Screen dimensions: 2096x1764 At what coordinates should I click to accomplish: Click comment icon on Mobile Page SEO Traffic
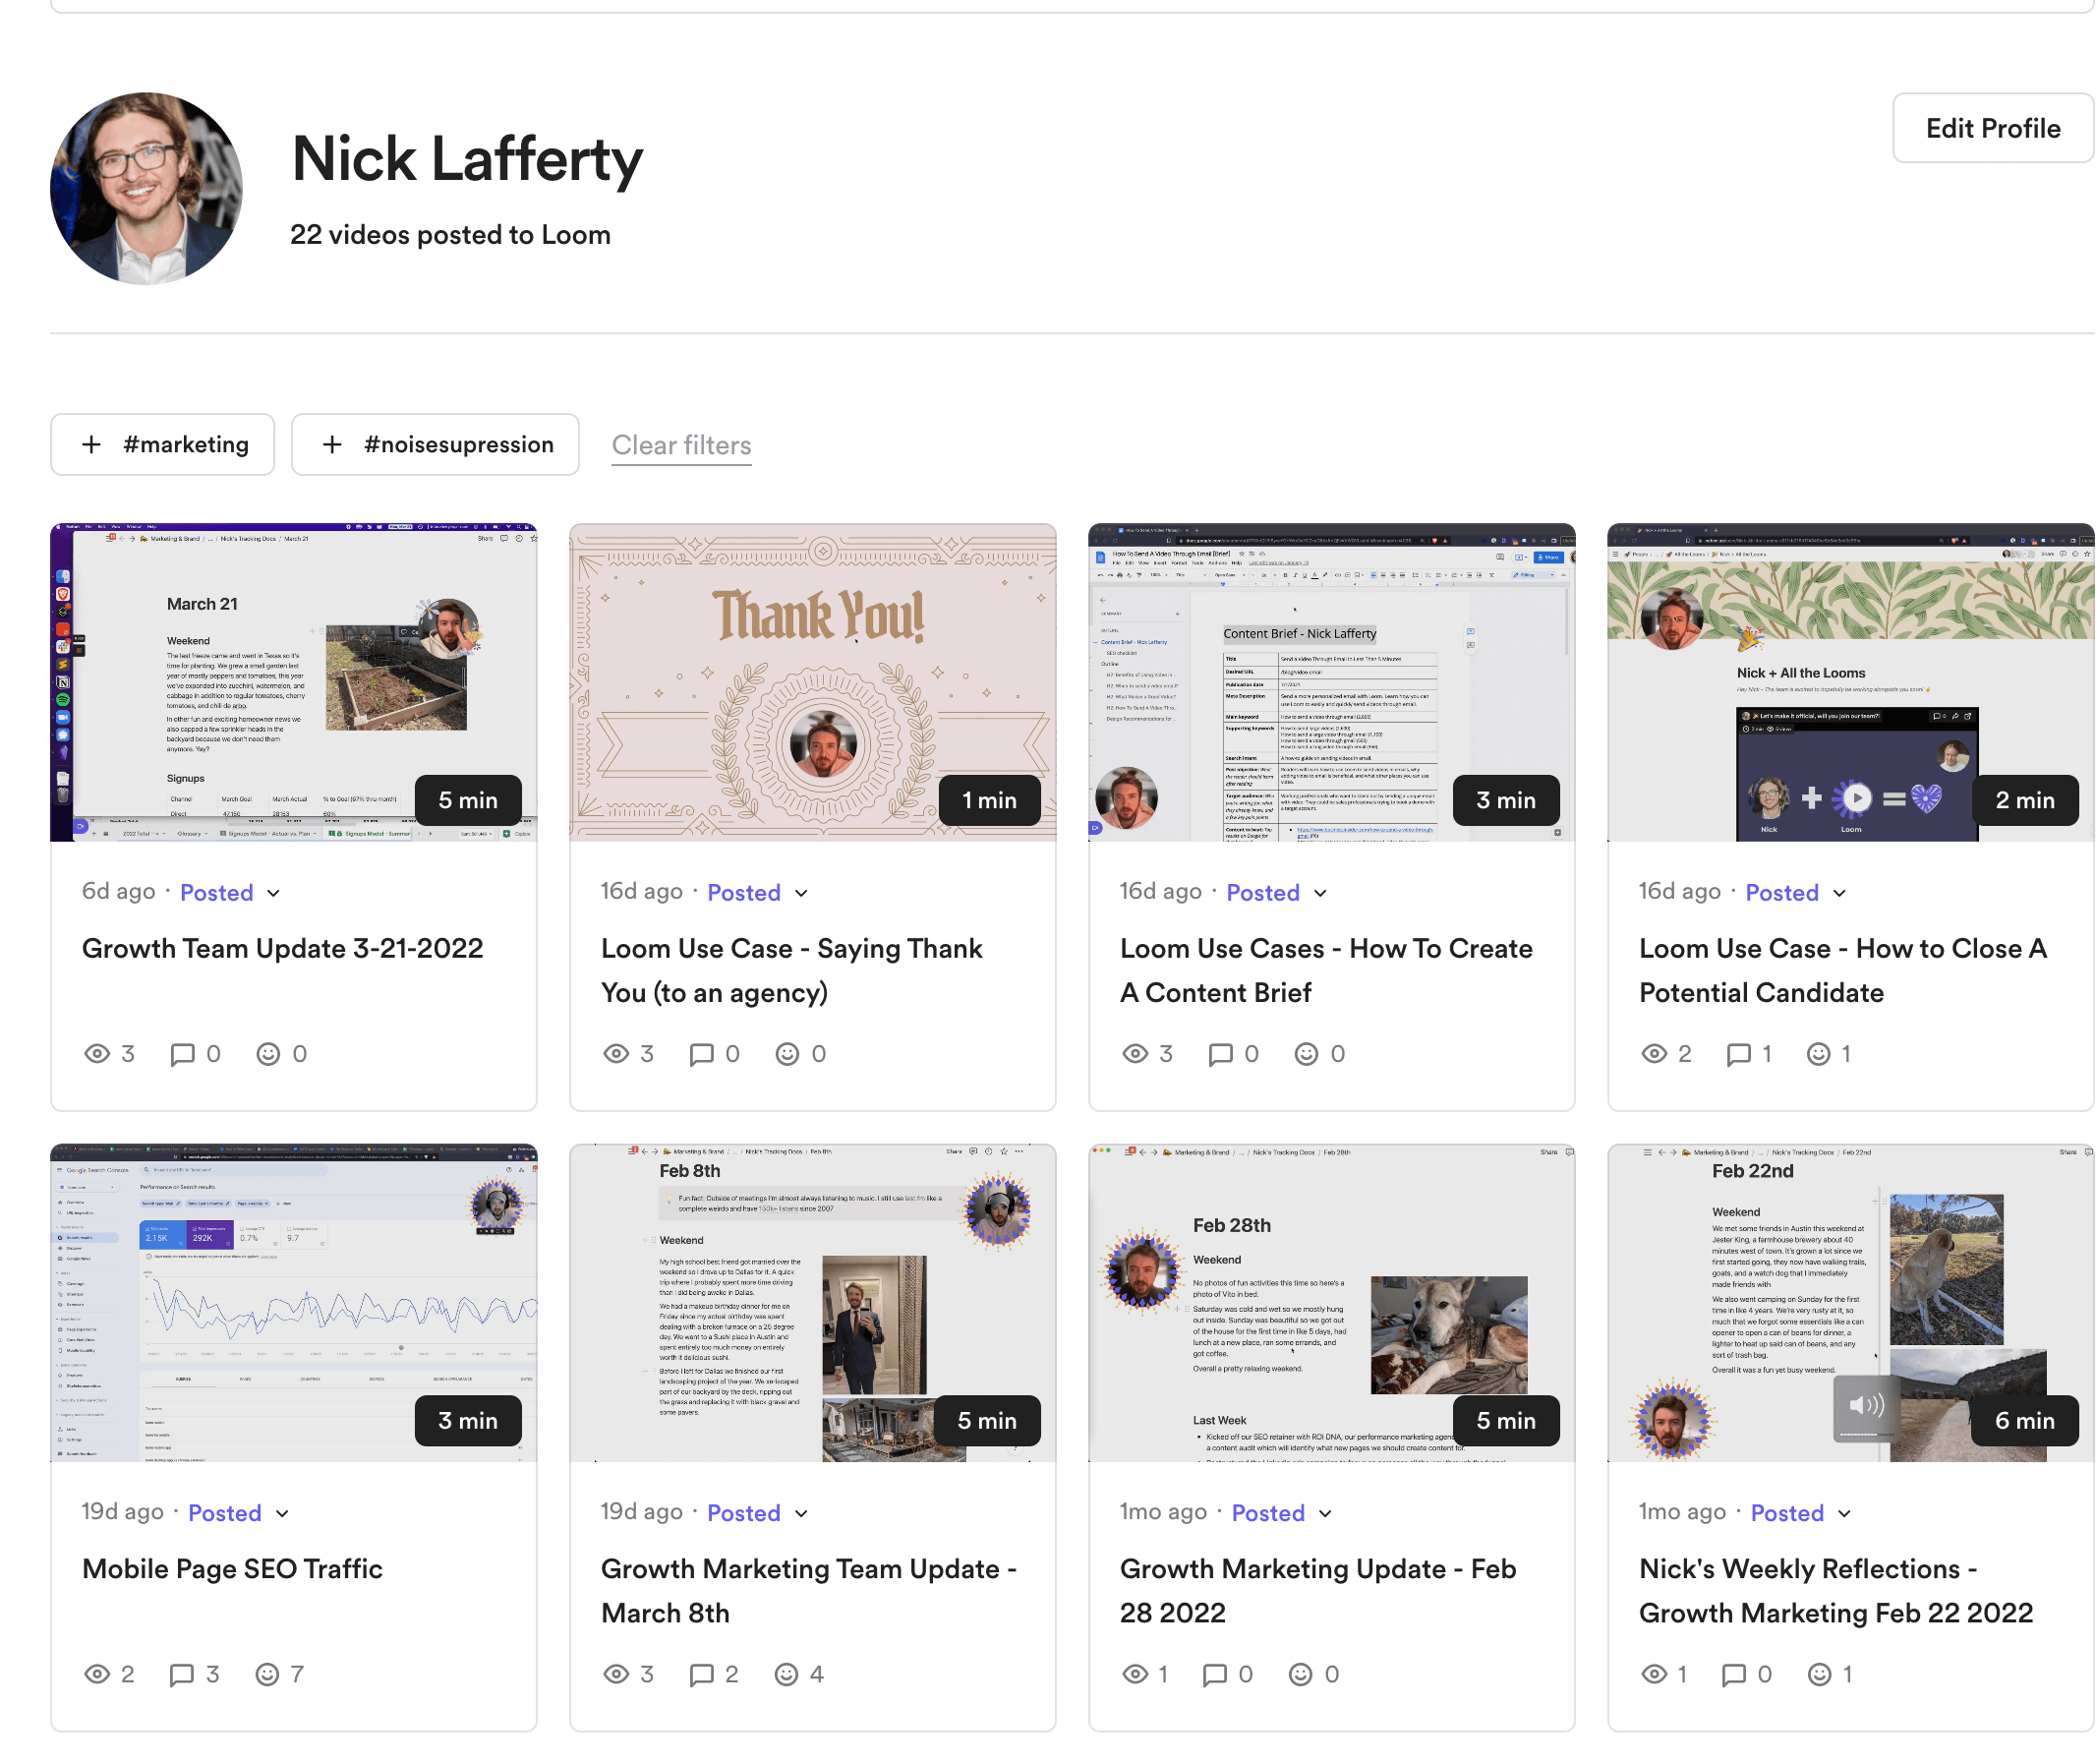coord(182,1675)
